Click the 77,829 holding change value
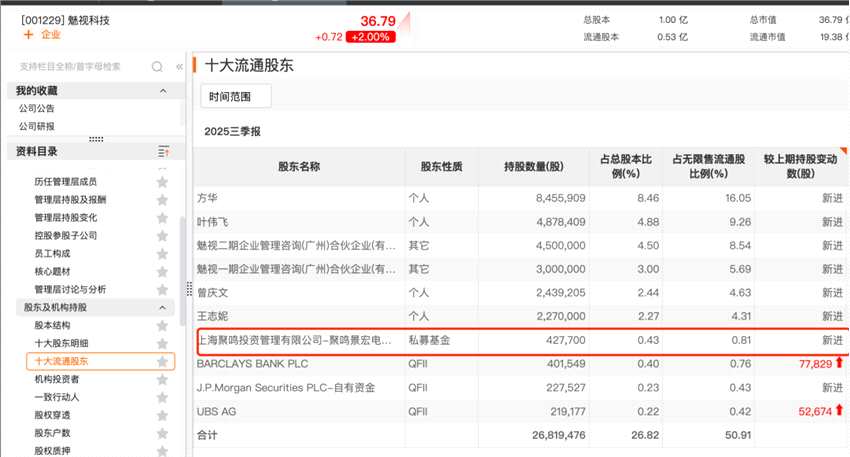The height and width of the screenshot is (457, 850). tap(815, 364)
